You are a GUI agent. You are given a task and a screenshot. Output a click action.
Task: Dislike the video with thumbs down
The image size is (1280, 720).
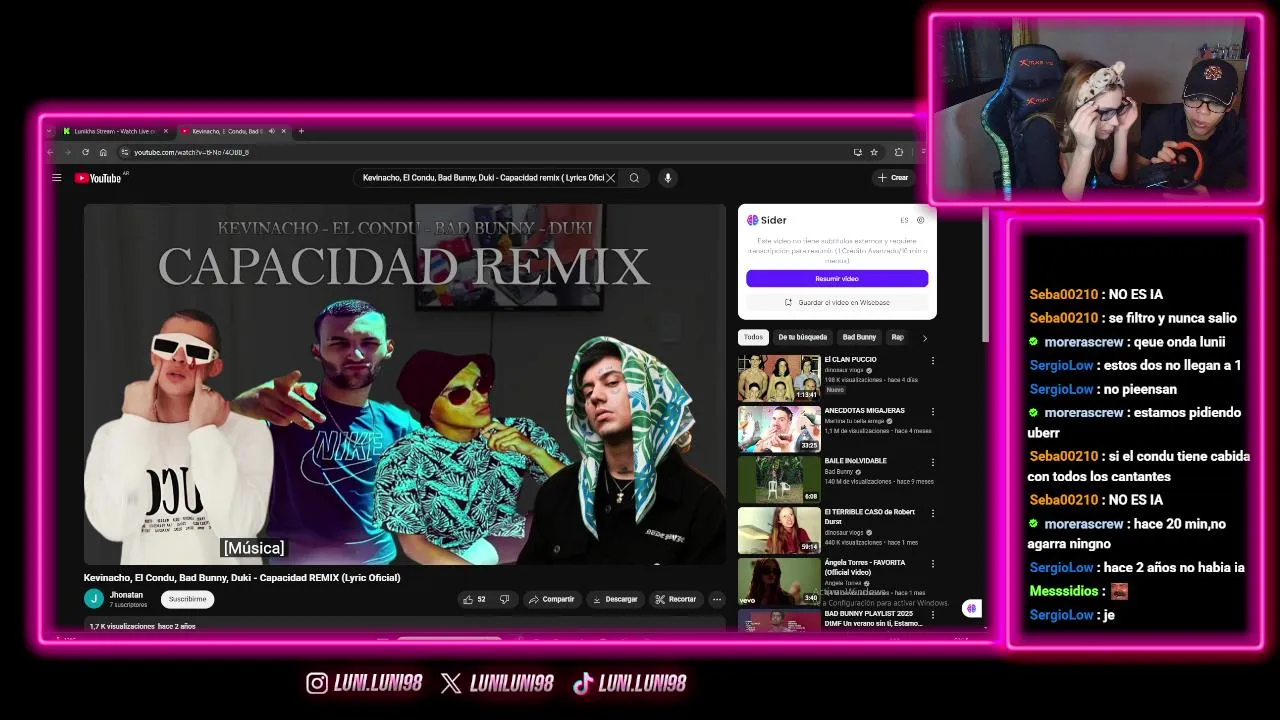click(x=505, y=599)
